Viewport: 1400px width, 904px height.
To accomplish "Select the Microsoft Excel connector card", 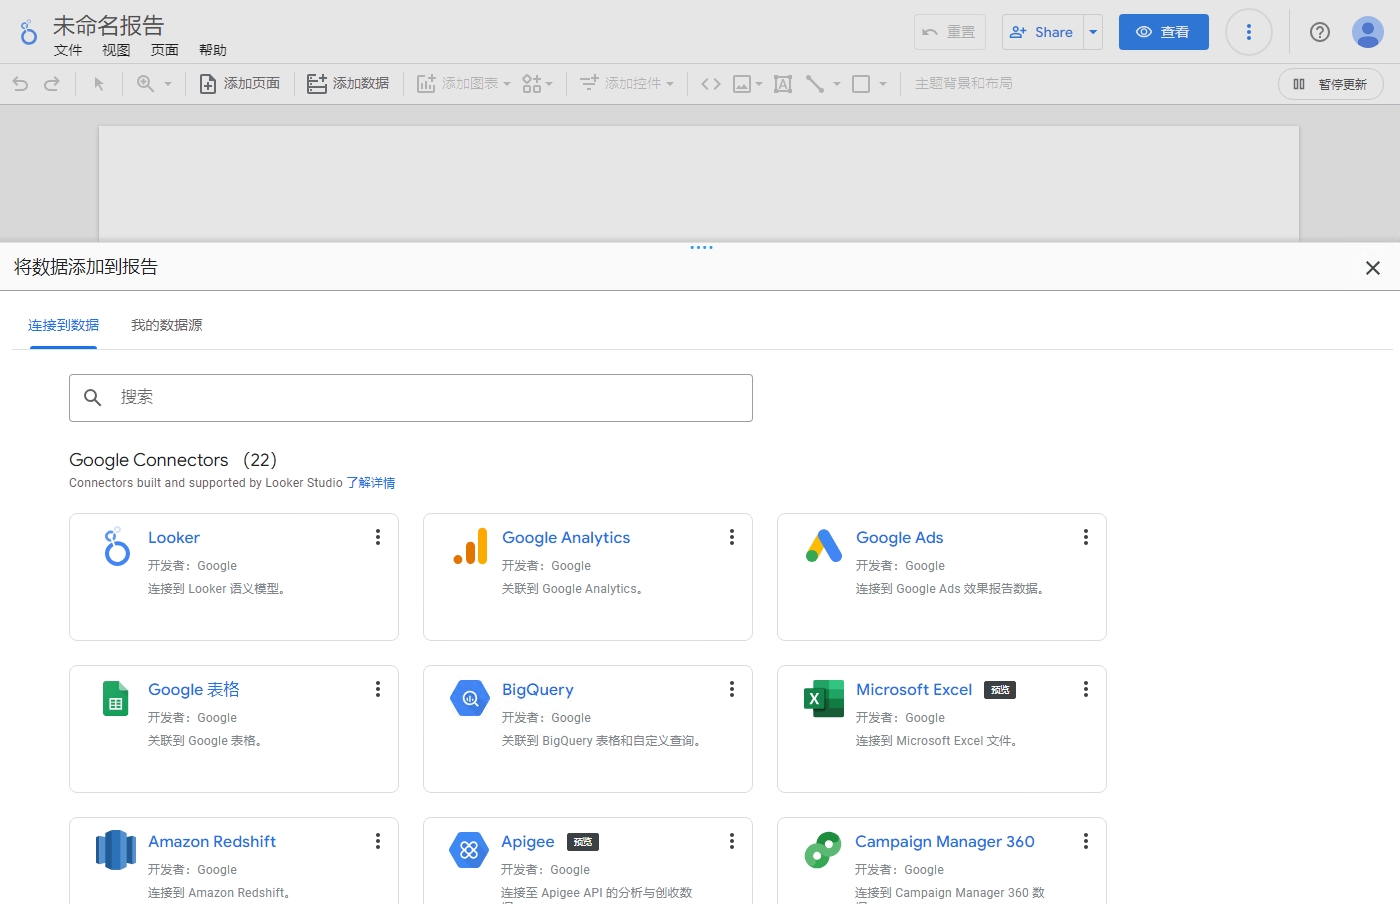I will 942,729.
